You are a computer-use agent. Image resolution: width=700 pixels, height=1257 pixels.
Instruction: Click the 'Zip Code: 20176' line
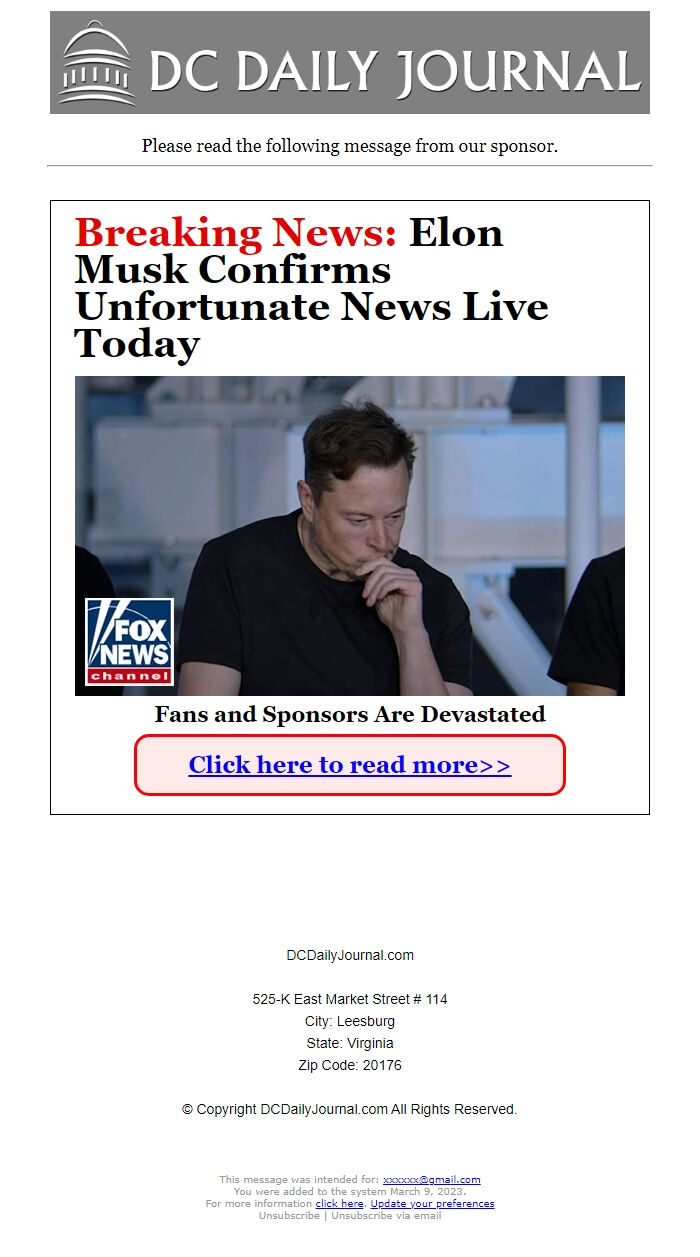pyautogui.click(x=350, y=1065)
